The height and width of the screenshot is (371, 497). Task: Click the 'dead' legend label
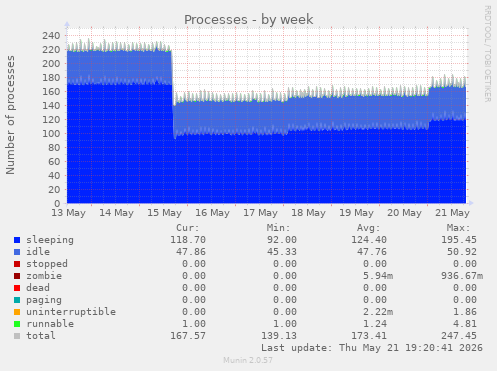coord(38,288)
